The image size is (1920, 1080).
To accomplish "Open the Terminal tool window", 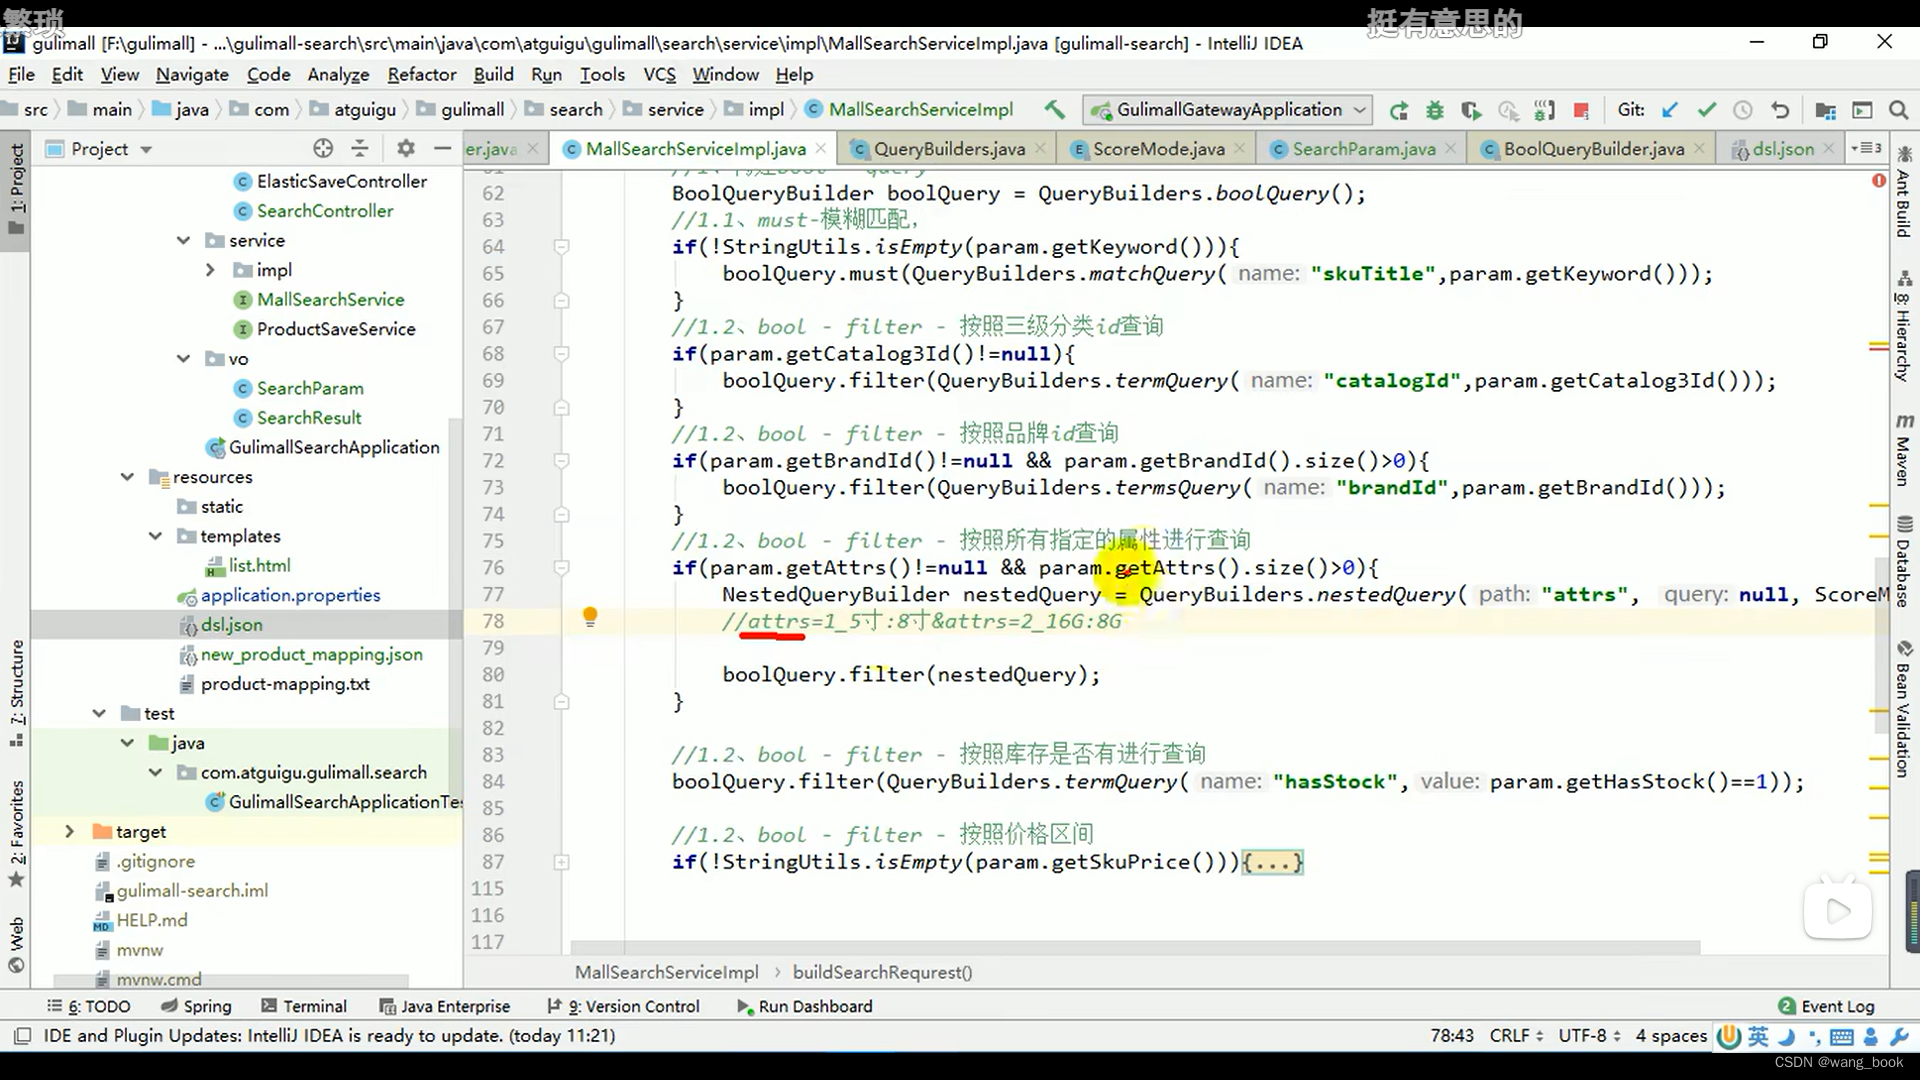I will coord(303,1006).
